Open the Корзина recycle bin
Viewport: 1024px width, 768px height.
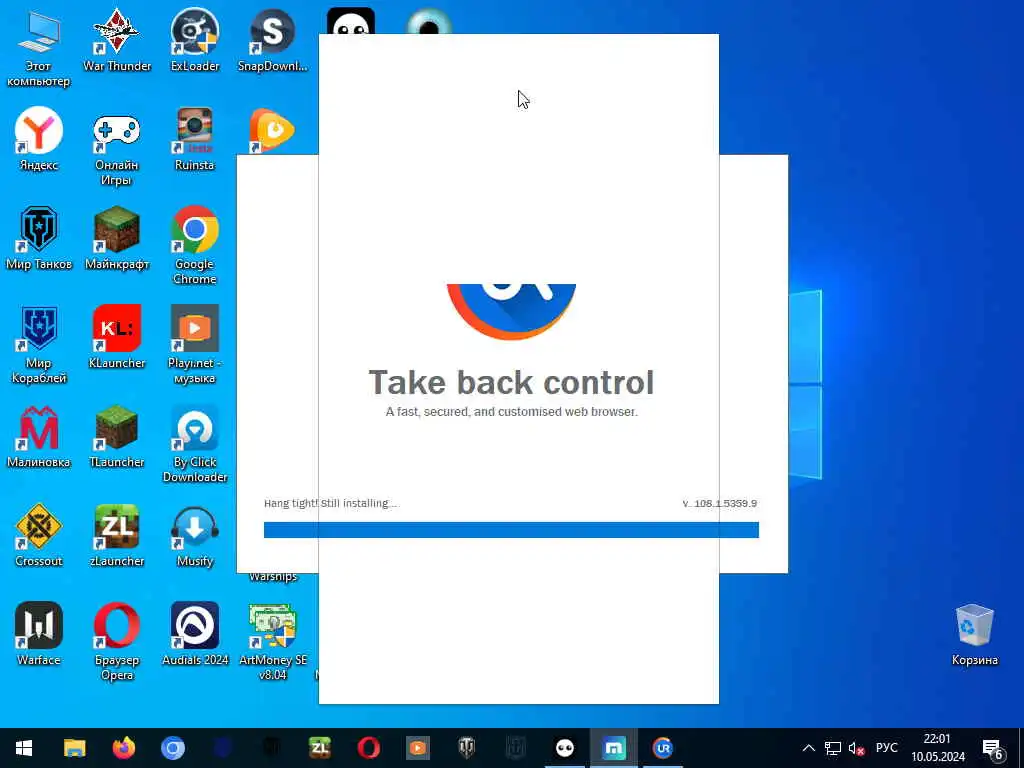pos(974,635)
